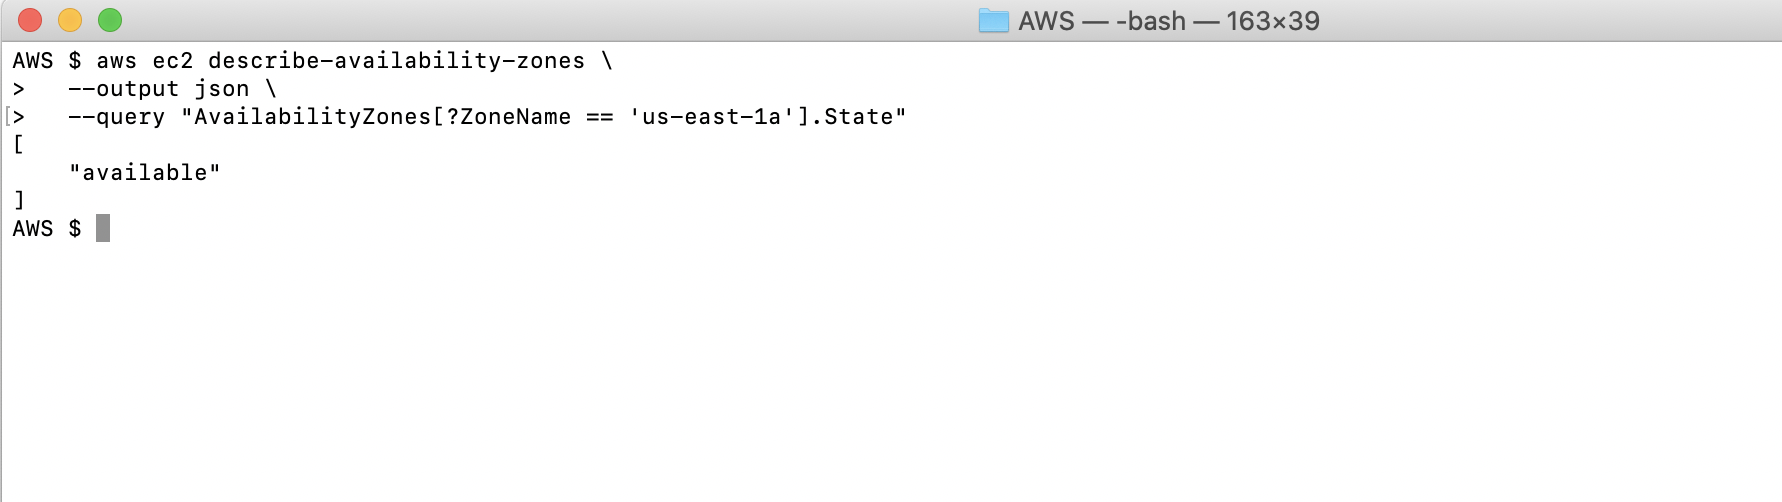Click the red close window button
Image resolution: width=1782 pixels, height=502 pixels.
(30, 20)
